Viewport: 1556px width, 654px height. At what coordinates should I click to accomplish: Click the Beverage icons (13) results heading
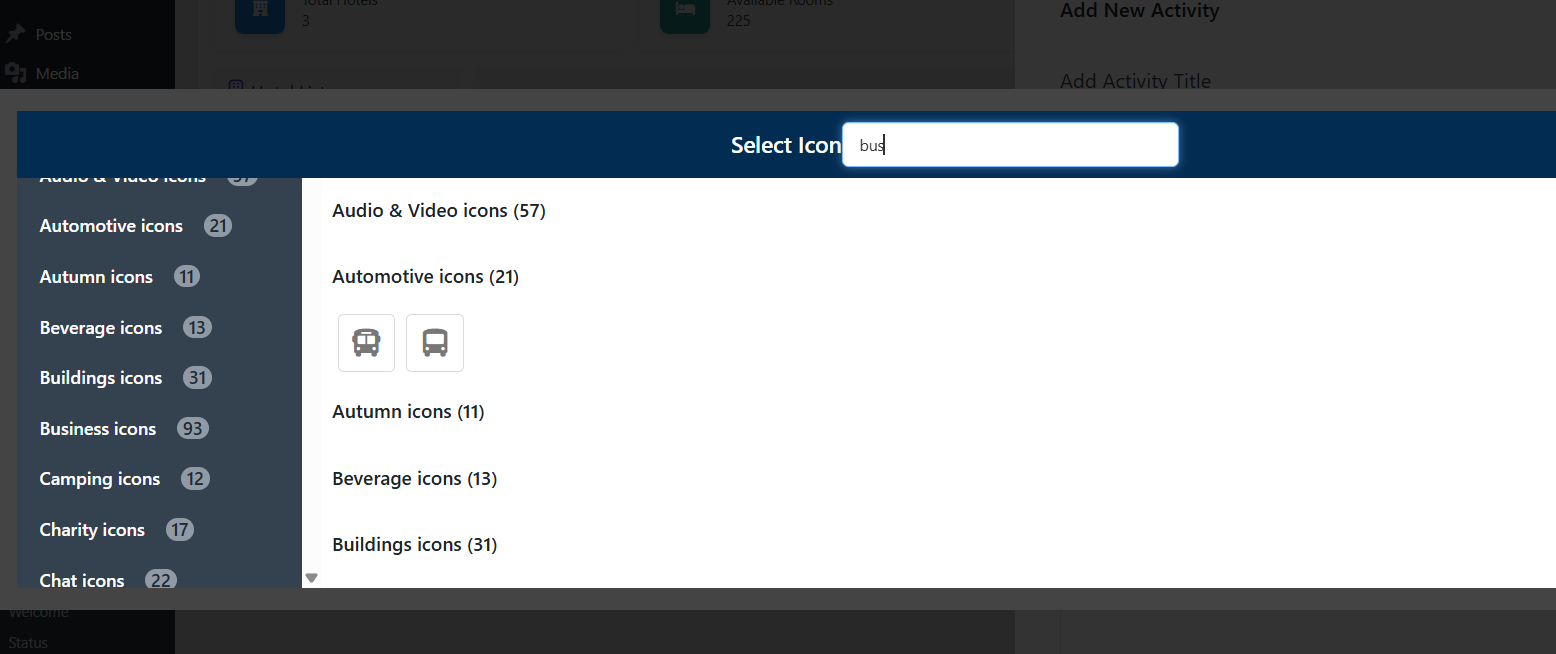pyautogui.click(x=415, y=479)
